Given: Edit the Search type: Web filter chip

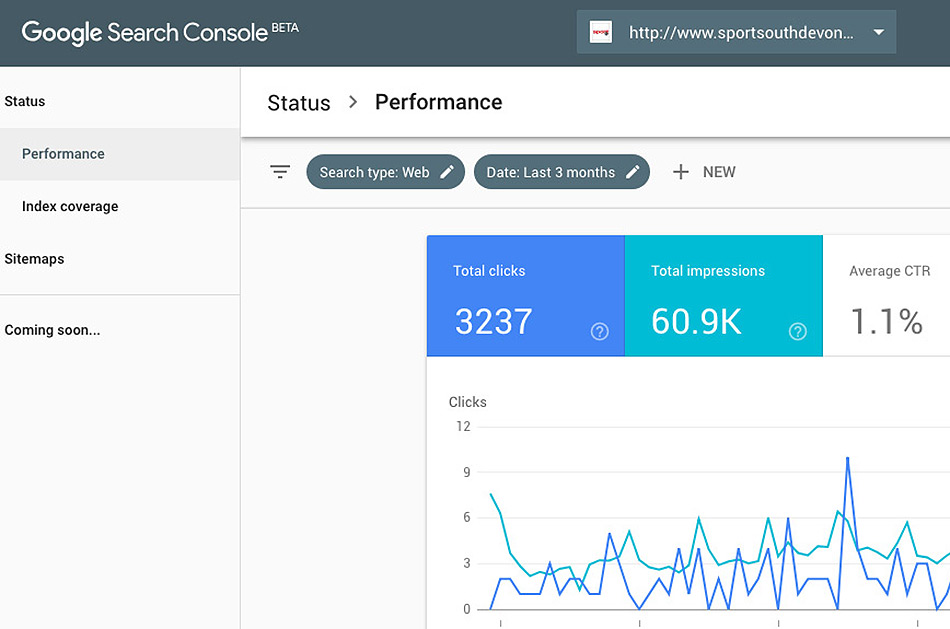Looking at the screenshot, I should coord(385,172).
